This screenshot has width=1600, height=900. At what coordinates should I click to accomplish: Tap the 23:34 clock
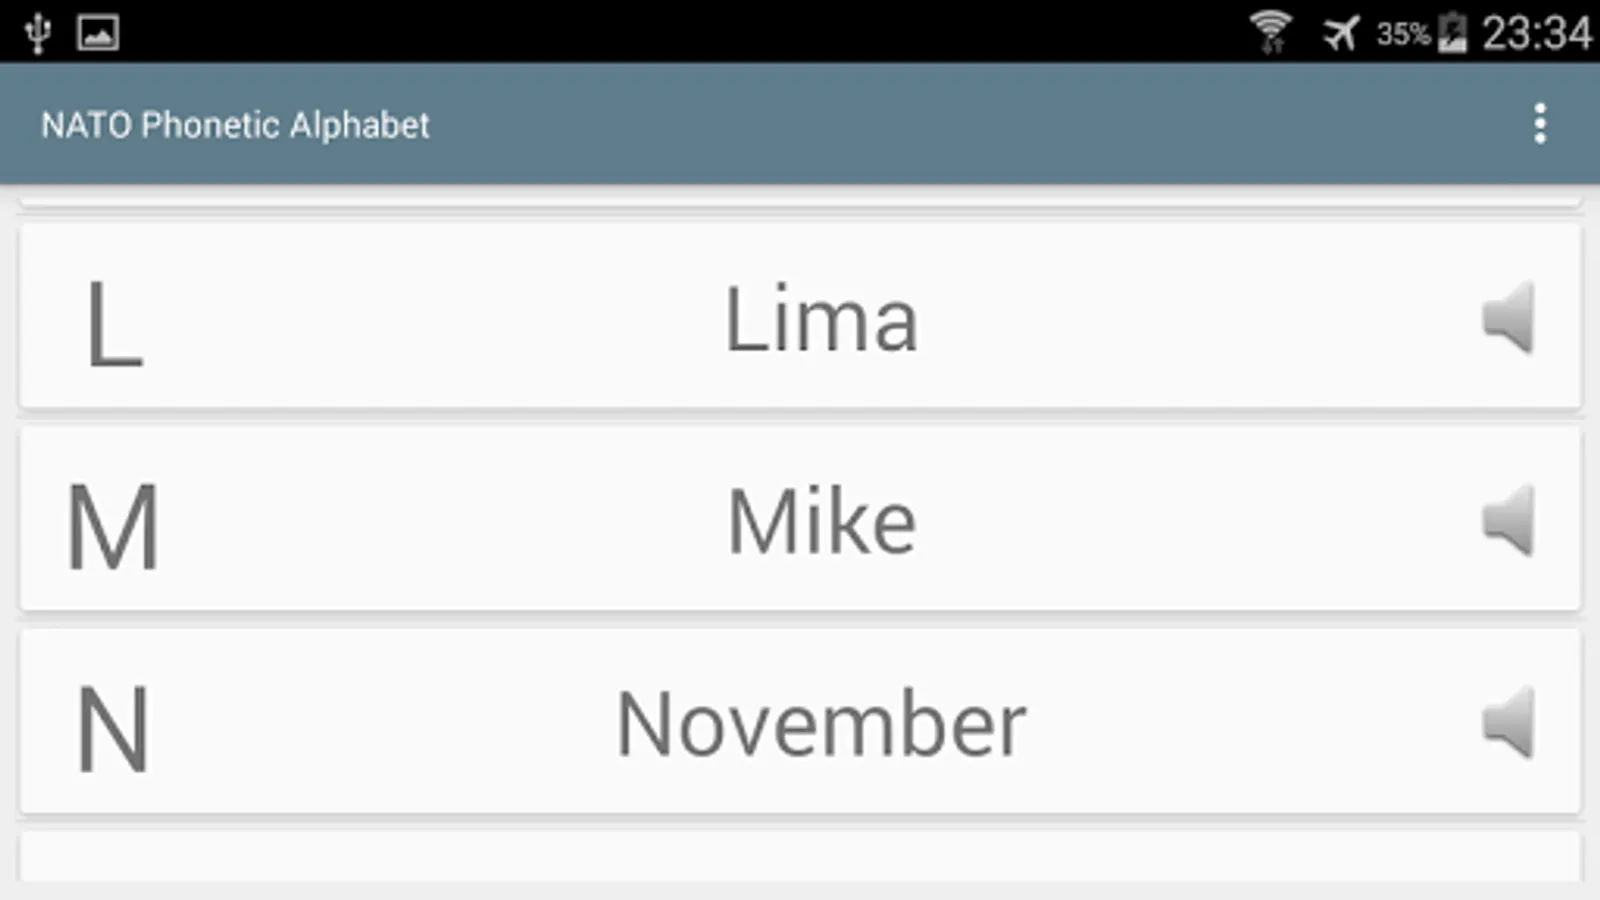coord(1536,33)
